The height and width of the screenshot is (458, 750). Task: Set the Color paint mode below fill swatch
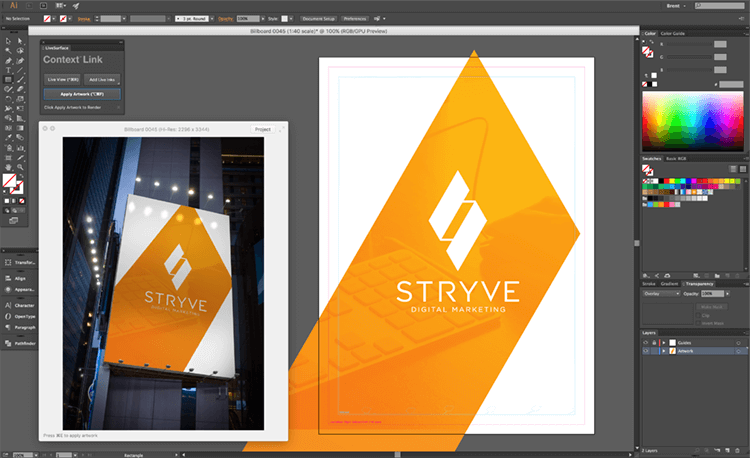click(7, 201)
